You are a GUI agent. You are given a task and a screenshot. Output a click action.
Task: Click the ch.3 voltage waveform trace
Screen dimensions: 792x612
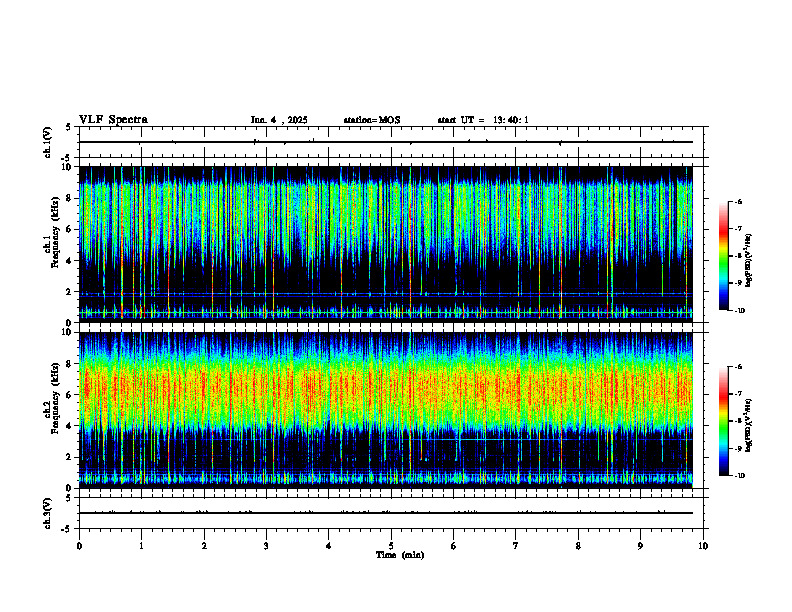[386, 513]
